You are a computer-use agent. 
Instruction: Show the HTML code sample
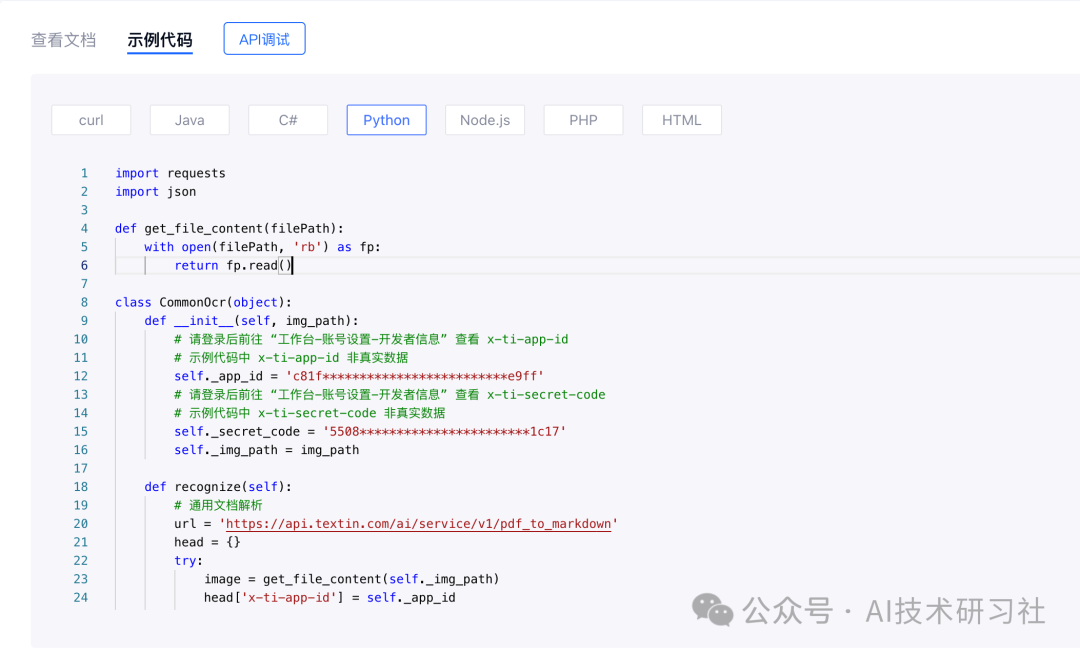pos(681,119)
